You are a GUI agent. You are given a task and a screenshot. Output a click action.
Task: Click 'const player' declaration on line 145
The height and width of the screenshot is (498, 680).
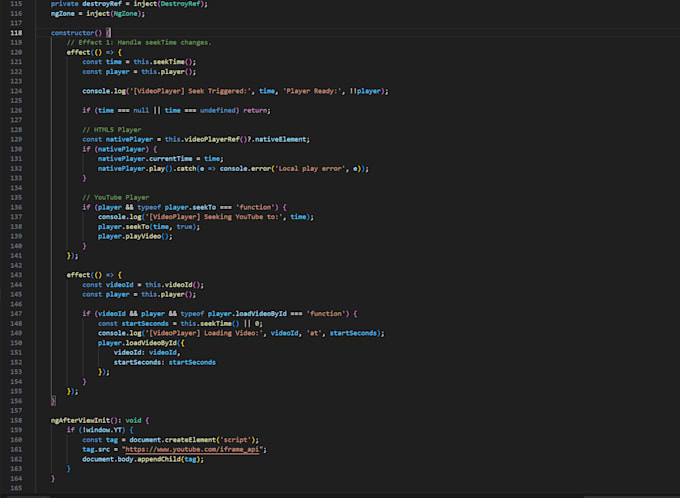(x=106, y=295)
